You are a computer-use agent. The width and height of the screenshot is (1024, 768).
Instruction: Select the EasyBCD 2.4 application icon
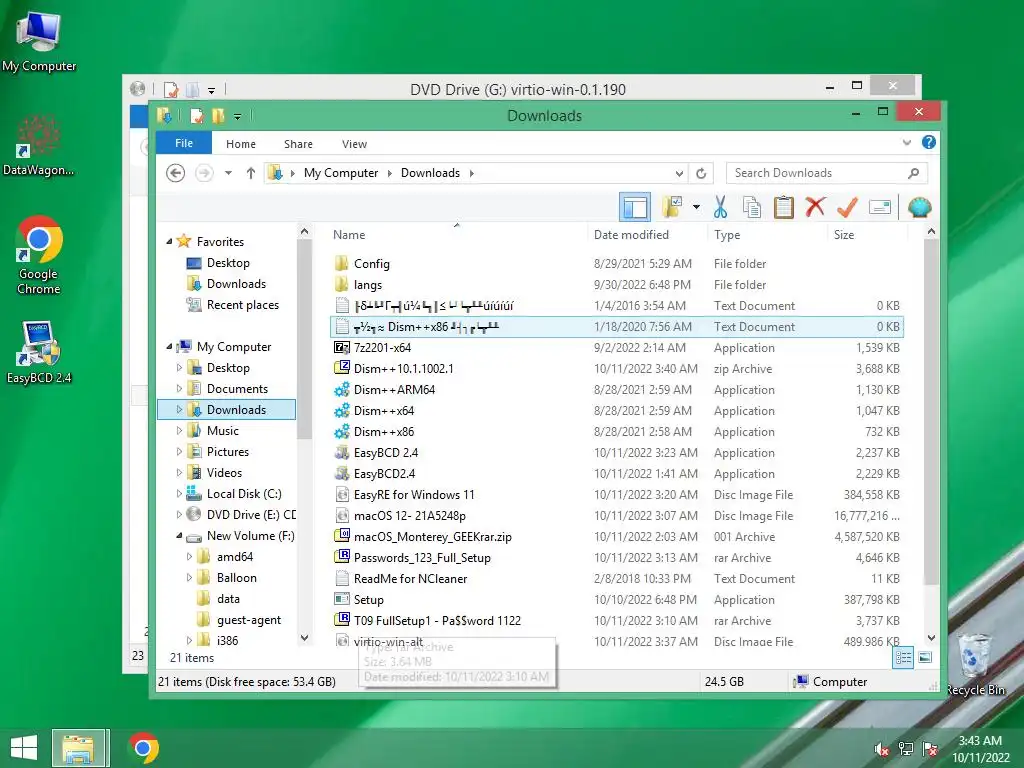(342, 452)
